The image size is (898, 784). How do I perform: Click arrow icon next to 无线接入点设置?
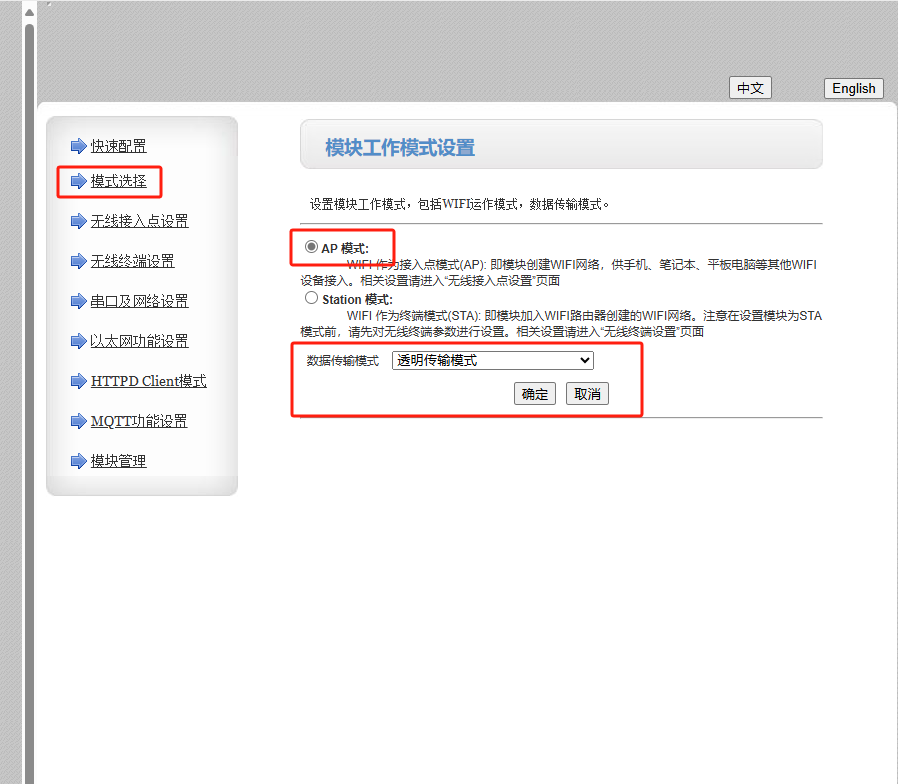[78, 221]
